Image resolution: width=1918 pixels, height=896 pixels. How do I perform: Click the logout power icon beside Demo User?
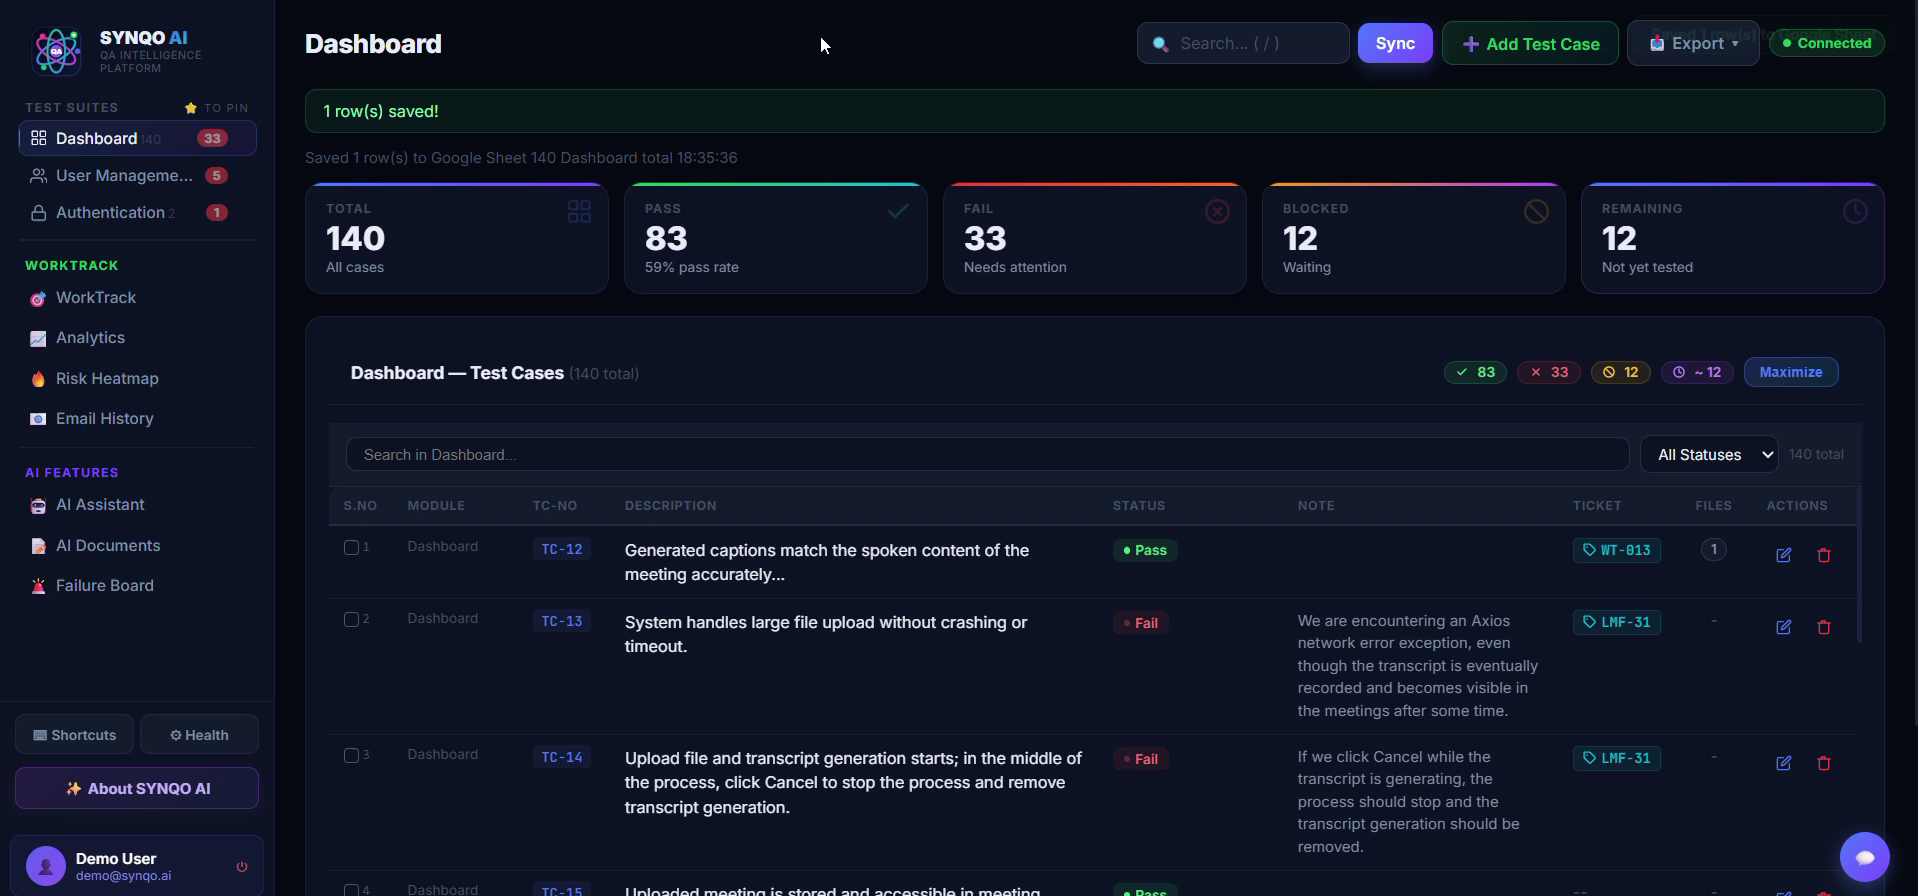pos(241,867)
